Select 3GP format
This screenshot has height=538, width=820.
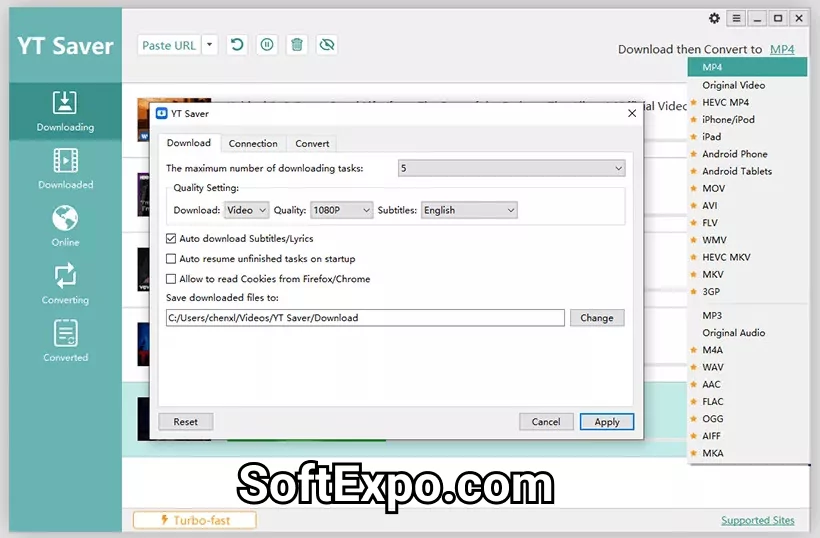click(747, 292)
